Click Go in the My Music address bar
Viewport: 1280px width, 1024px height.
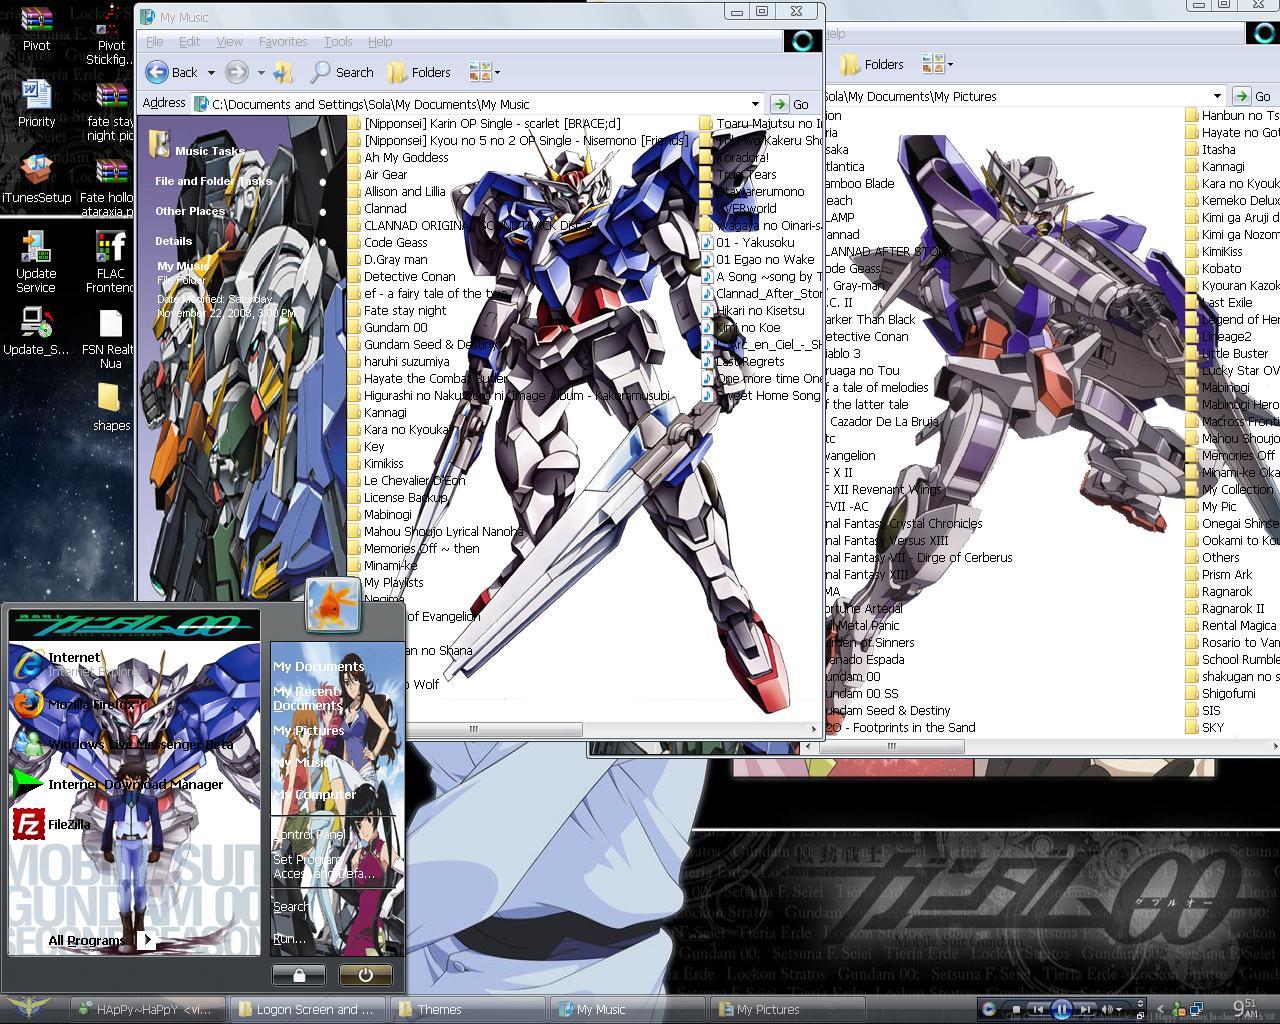[791, 104]
